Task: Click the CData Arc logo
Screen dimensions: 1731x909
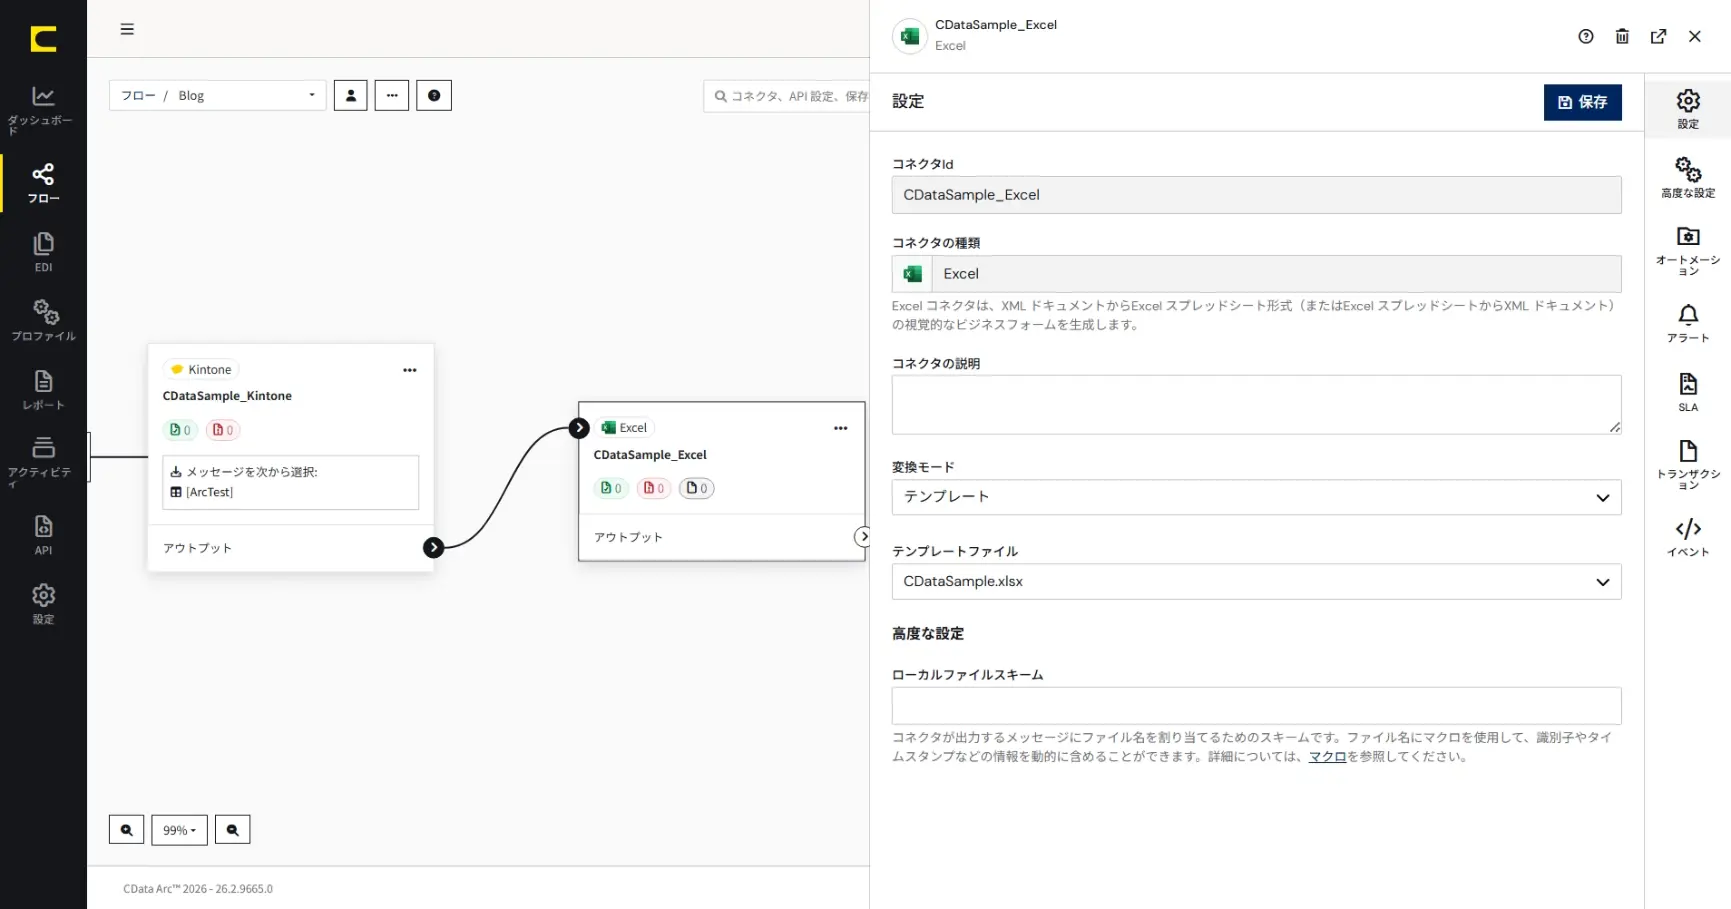Action: pyautogui.click(x=43, y=39)
